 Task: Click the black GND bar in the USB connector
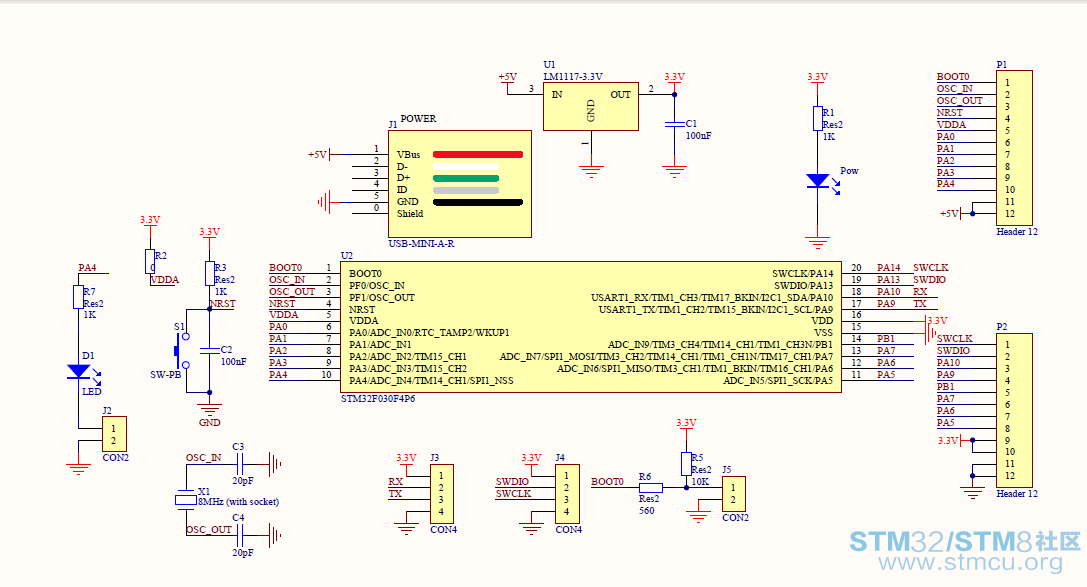tap(478, 202)
